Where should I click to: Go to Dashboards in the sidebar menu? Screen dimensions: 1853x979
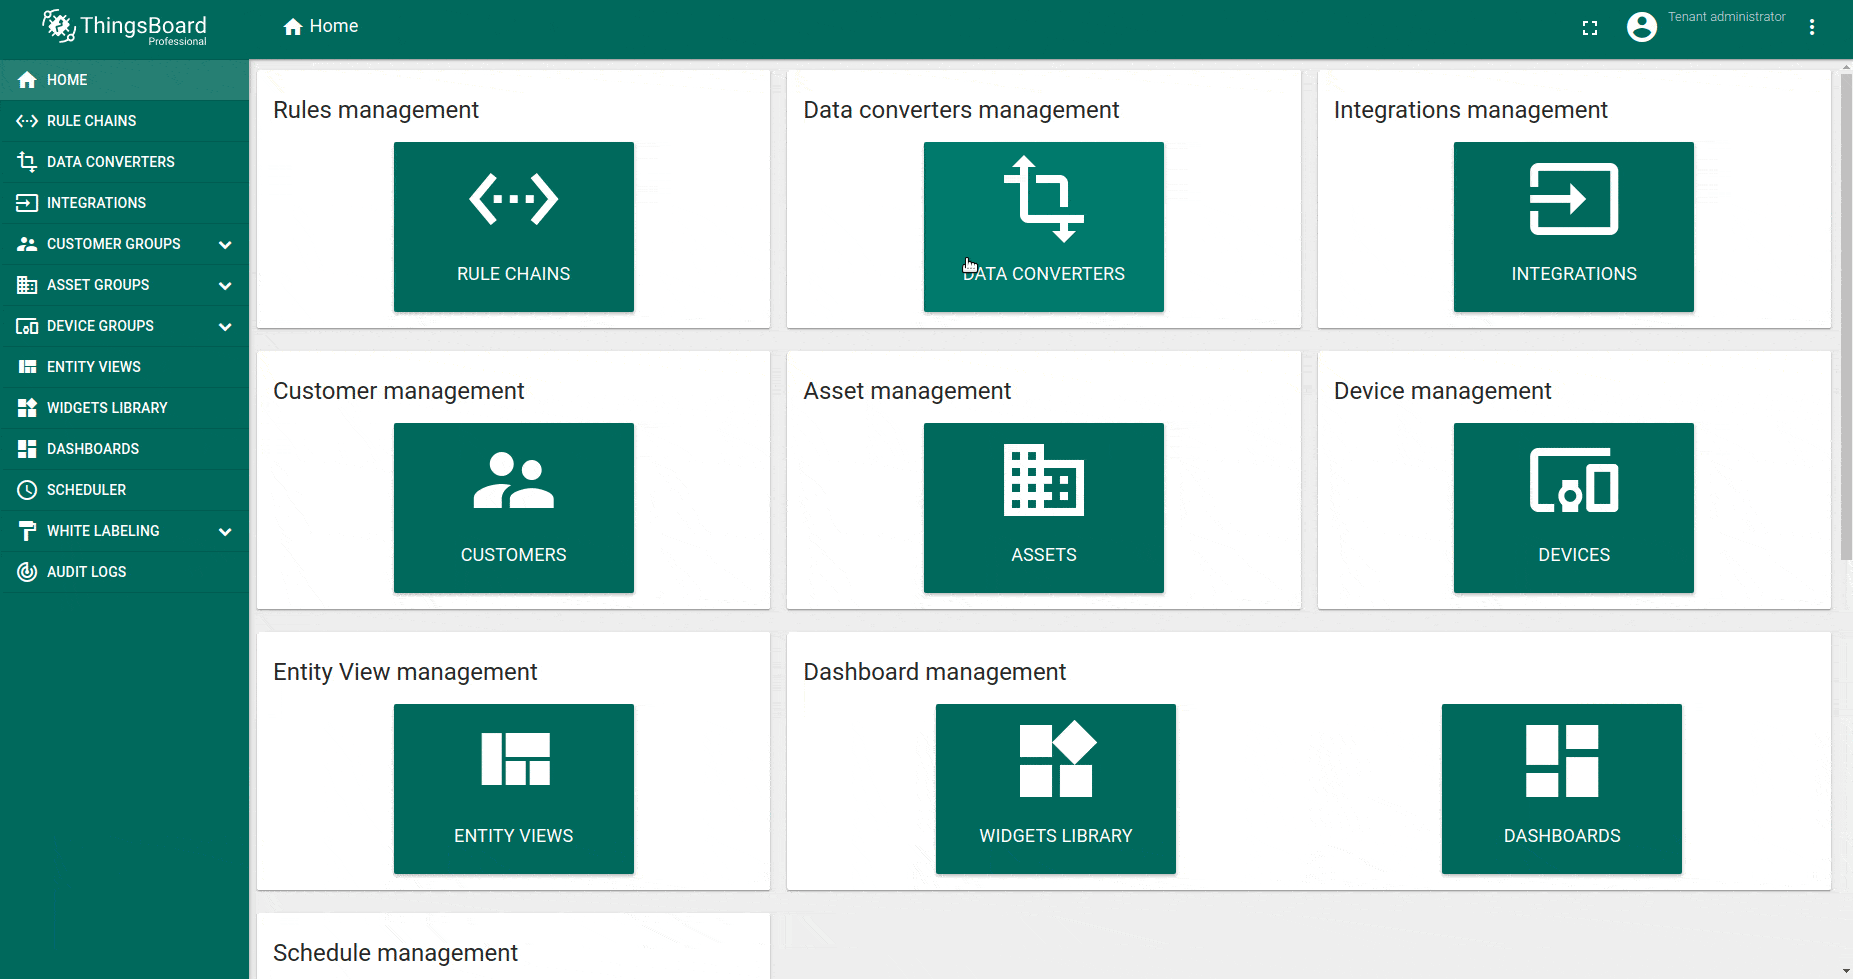point(92,449)
